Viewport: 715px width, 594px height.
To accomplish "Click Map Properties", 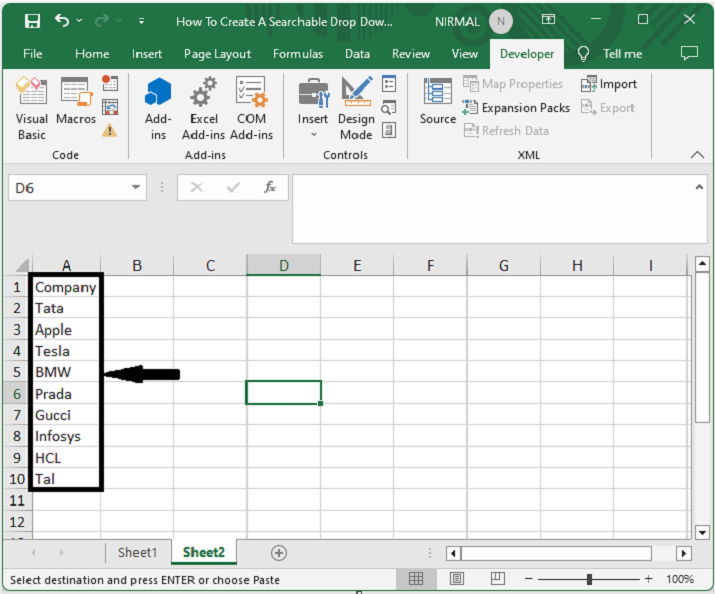I will [x=513, y=84].
